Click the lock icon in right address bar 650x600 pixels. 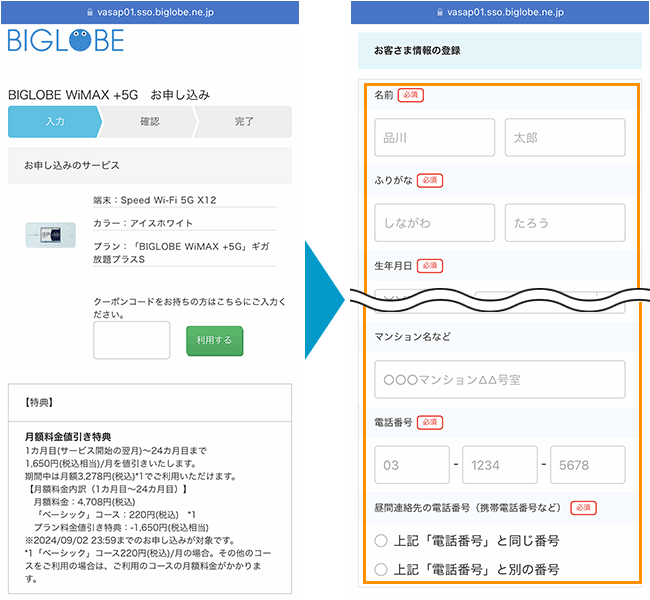click(440, 12)
